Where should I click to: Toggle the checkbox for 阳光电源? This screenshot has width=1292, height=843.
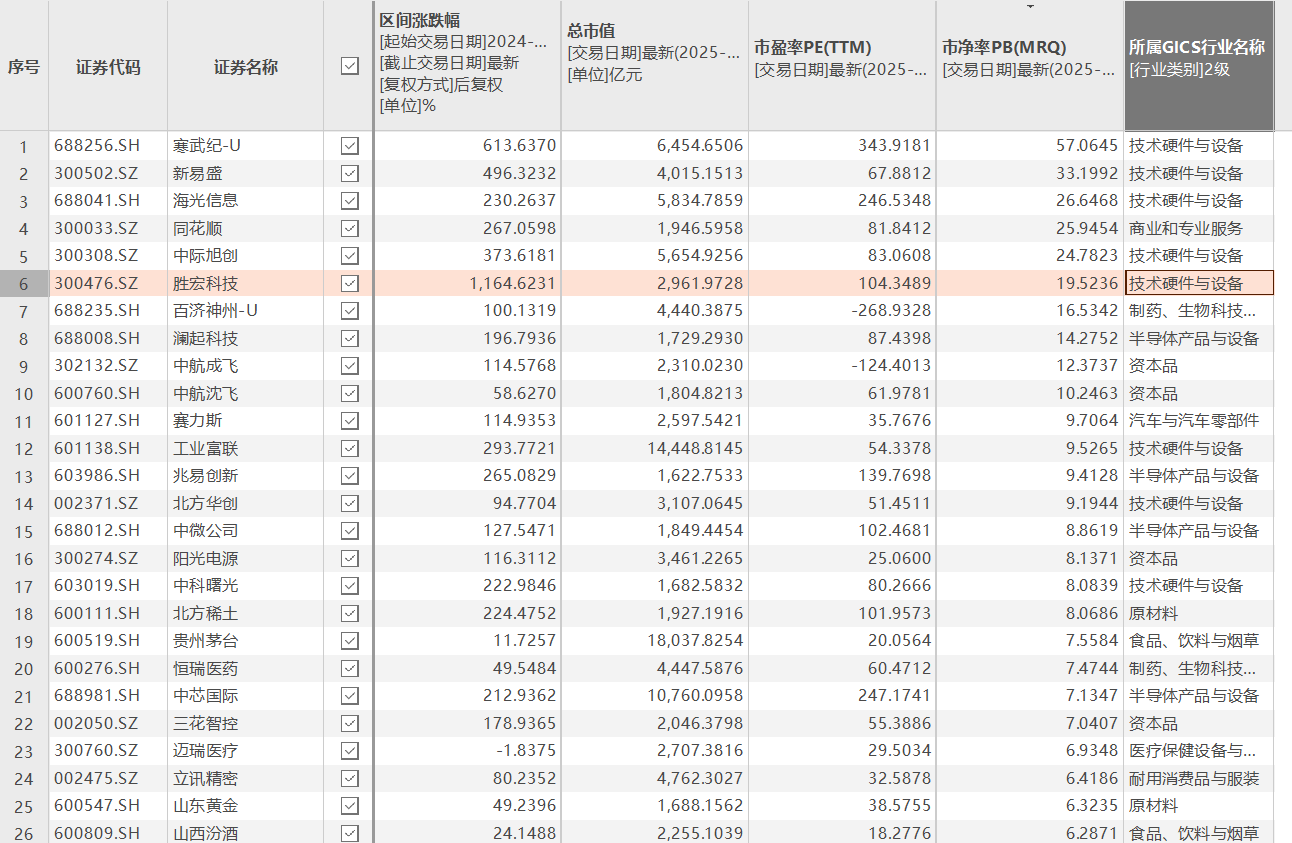point(349,558)
